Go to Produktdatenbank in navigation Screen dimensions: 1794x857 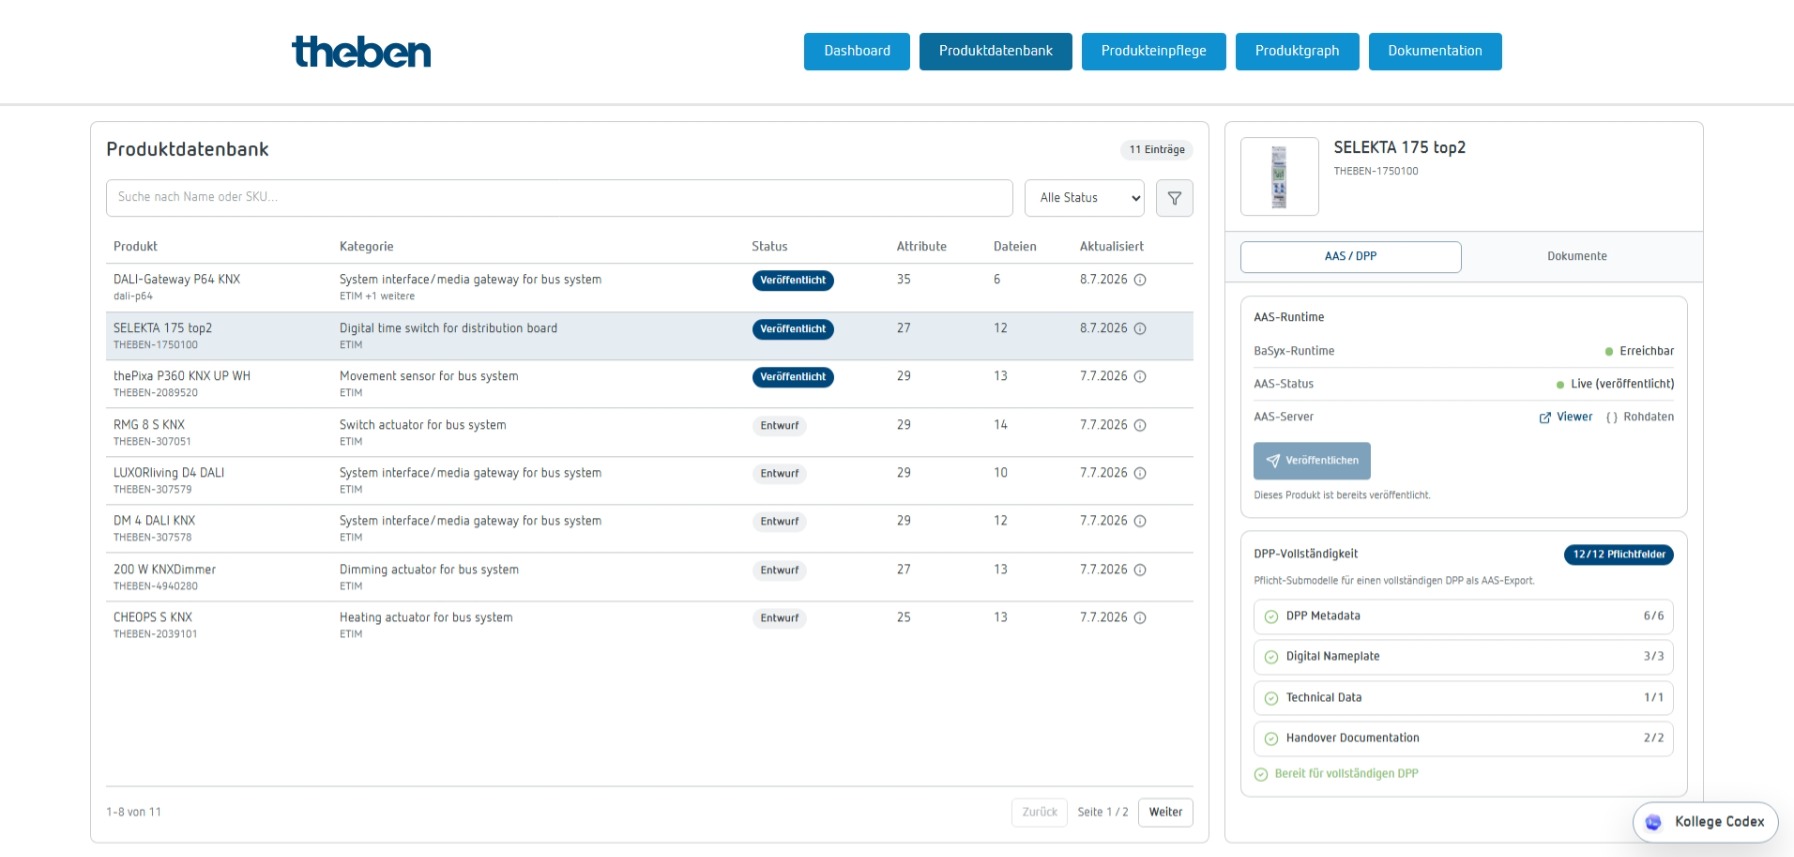tap(996, 51)
